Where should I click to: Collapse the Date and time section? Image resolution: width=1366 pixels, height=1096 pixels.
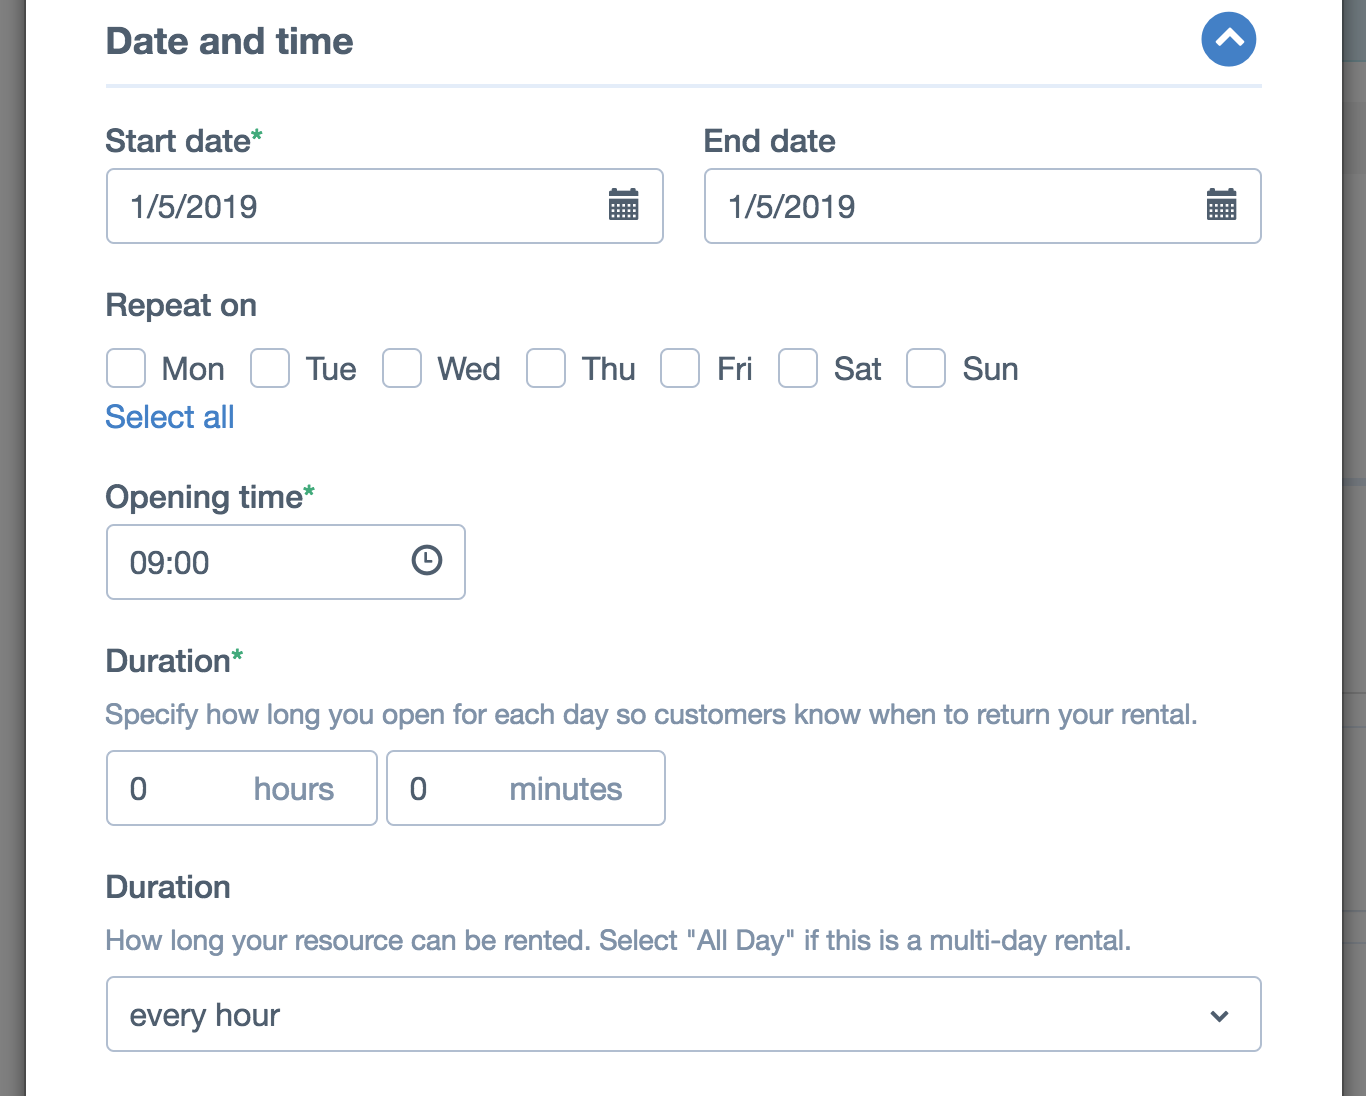click(1228, 40)
